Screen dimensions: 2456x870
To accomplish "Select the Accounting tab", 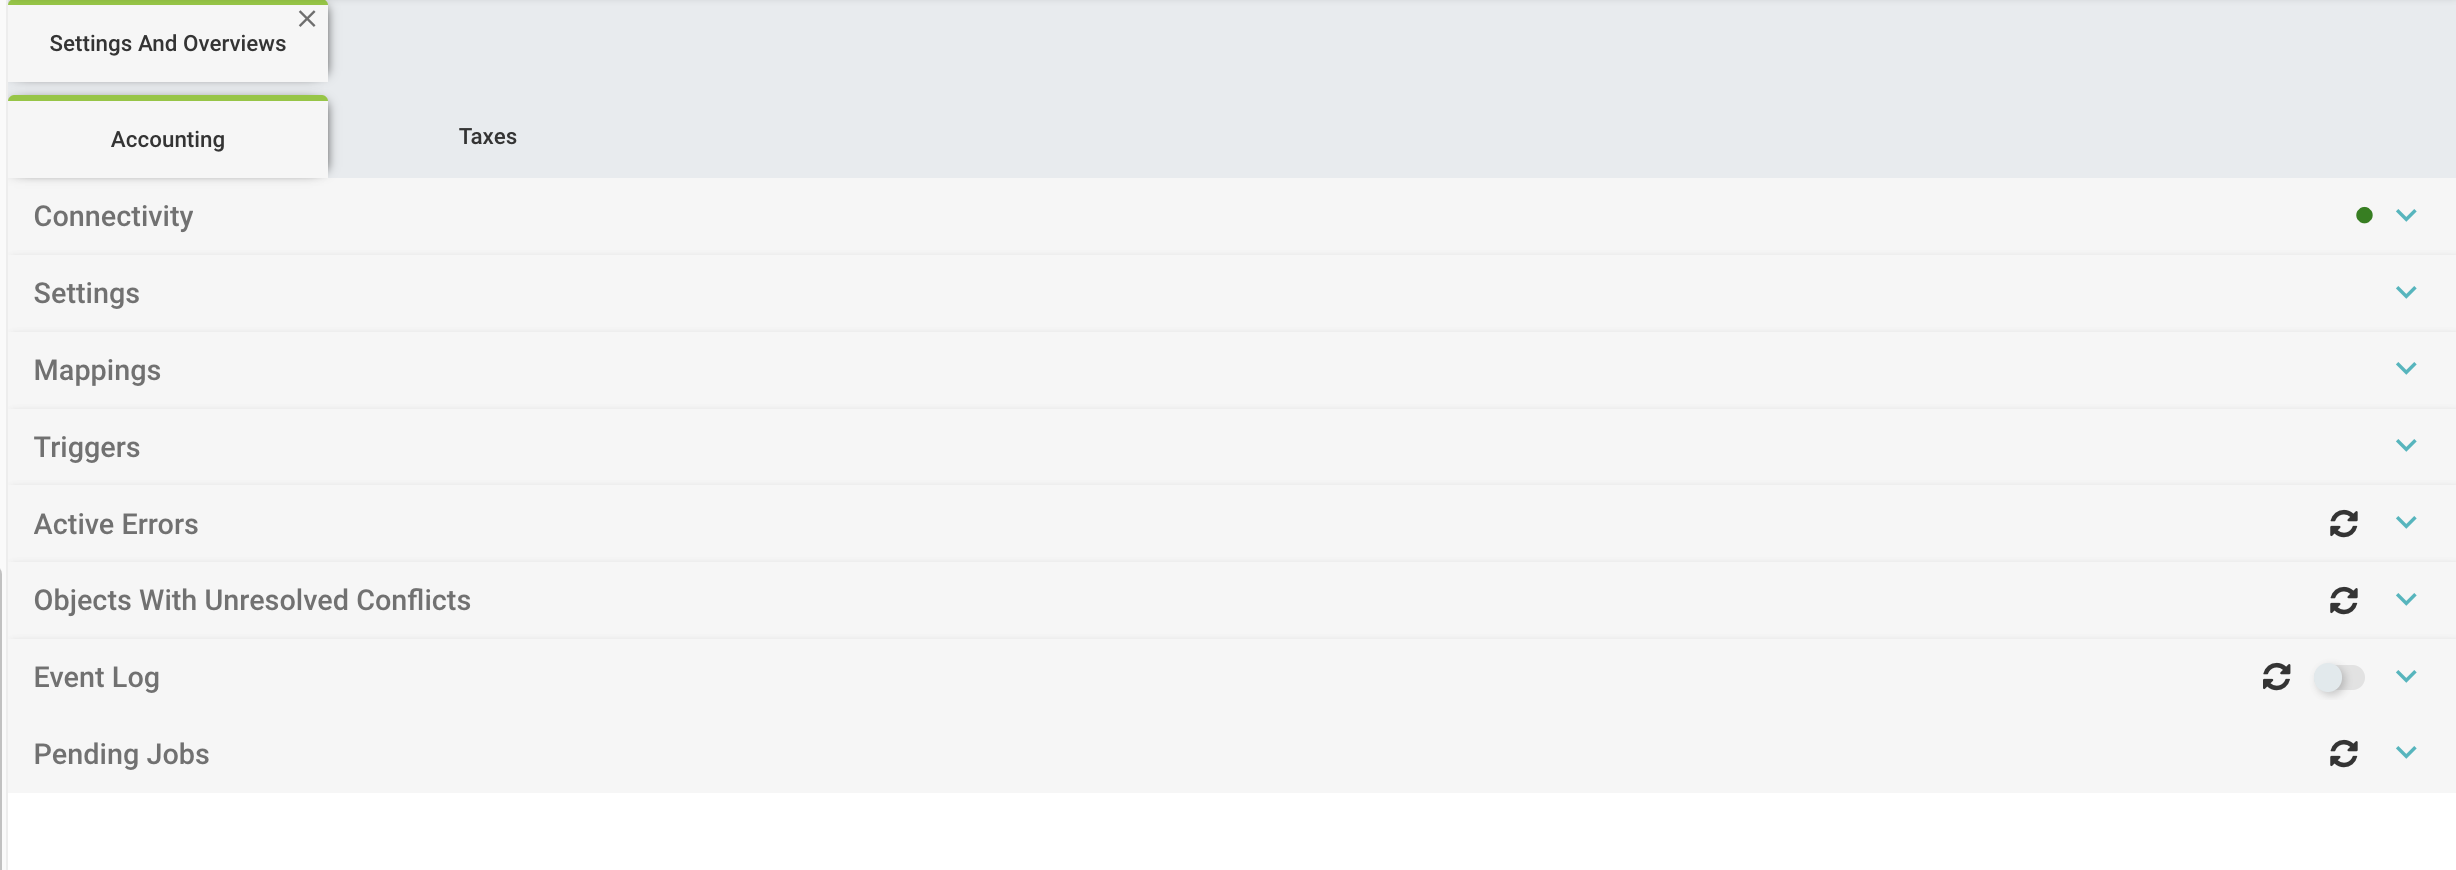I will click(168, 139).
